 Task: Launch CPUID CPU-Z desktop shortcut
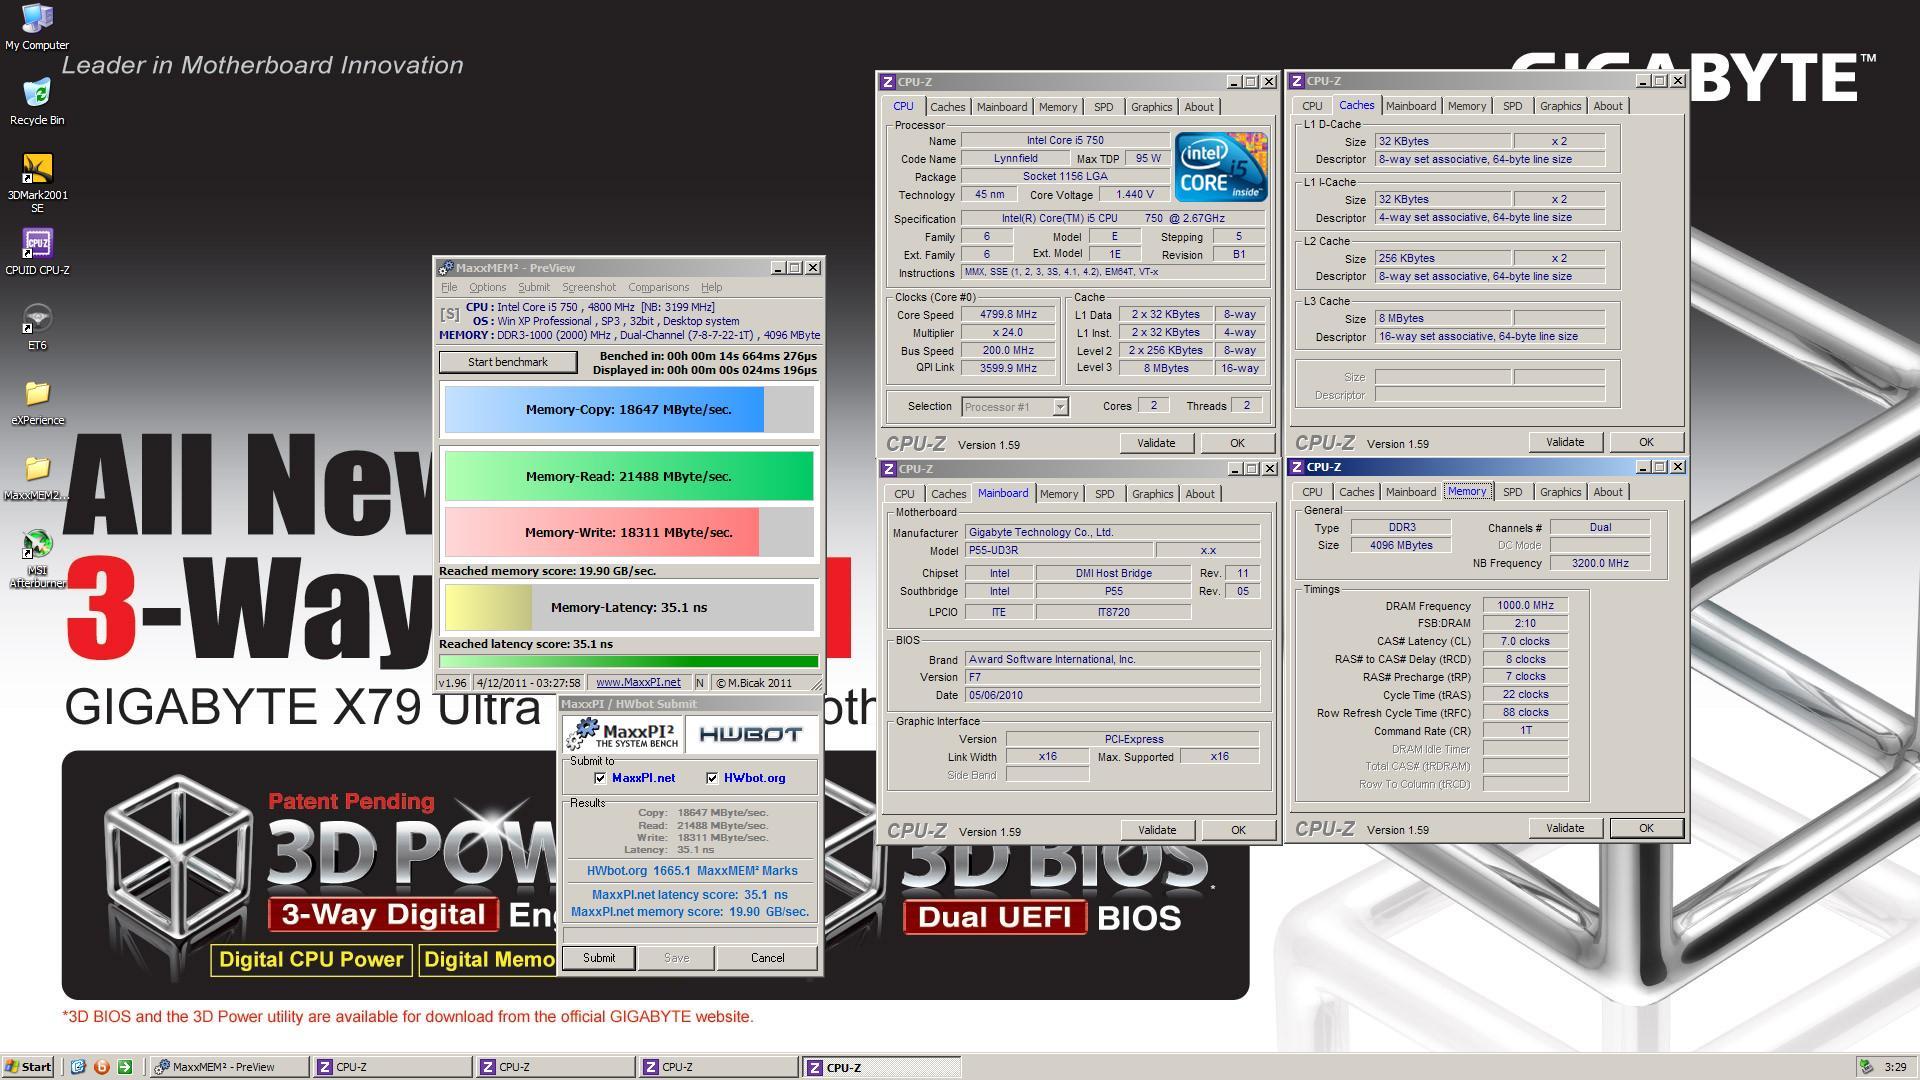pos(37,251)
